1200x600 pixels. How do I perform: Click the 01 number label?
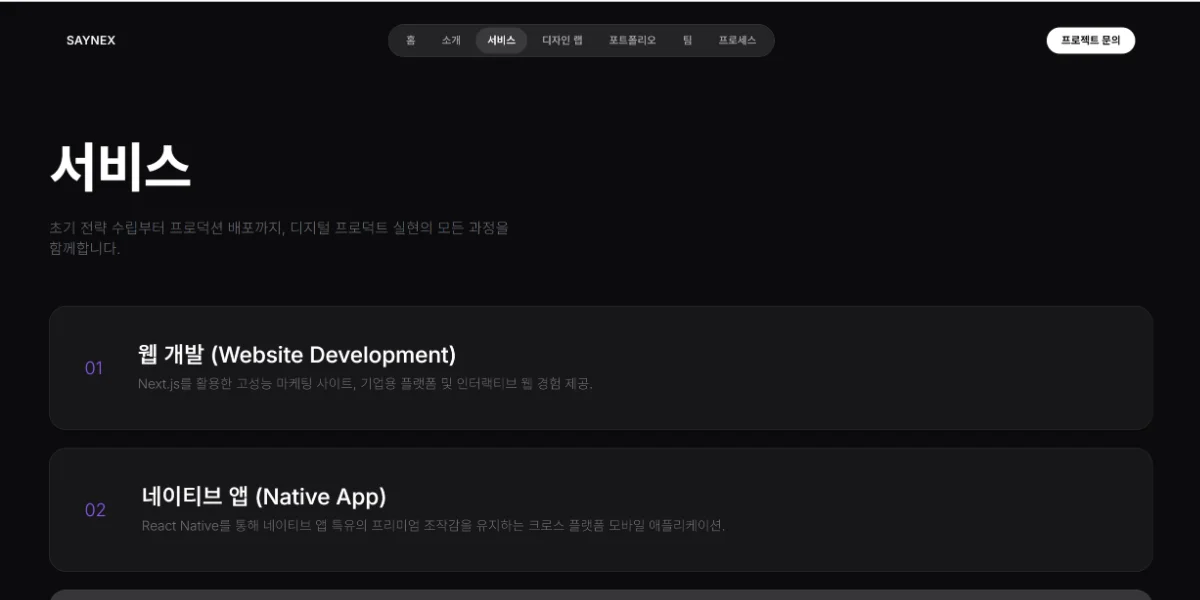pyautogui.click(x=94, y=368)
